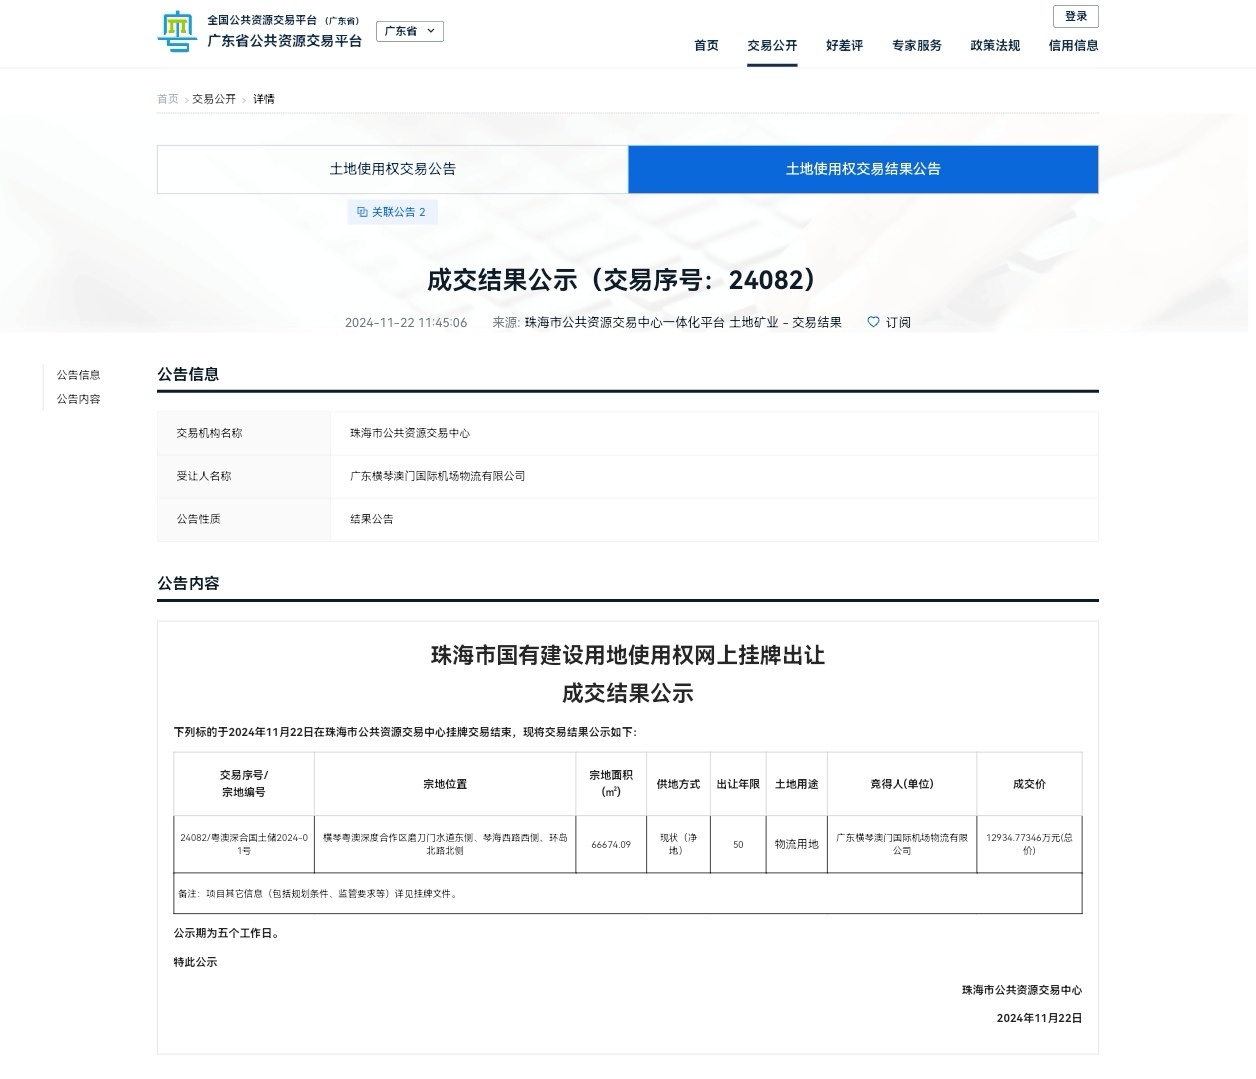Click the 登录 login button

pos(1075,16)
